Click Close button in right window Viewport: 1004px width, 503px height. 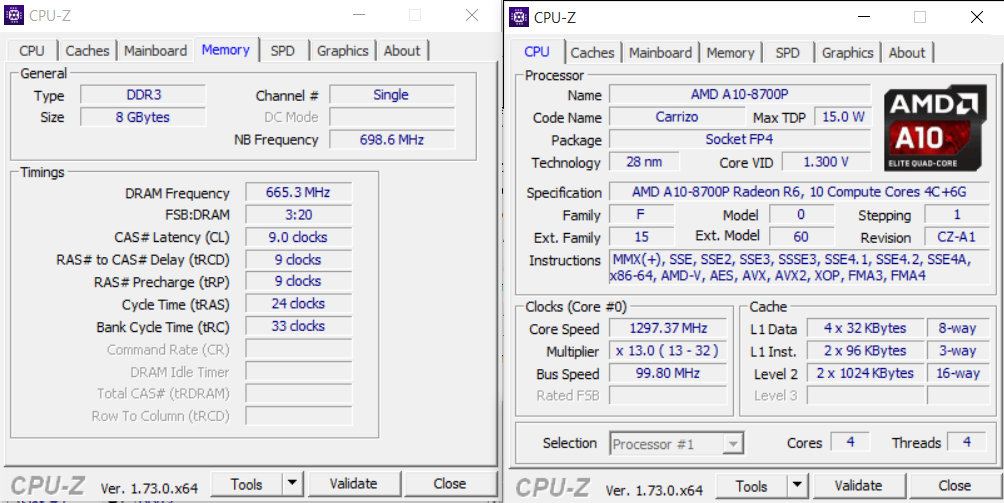955,486
